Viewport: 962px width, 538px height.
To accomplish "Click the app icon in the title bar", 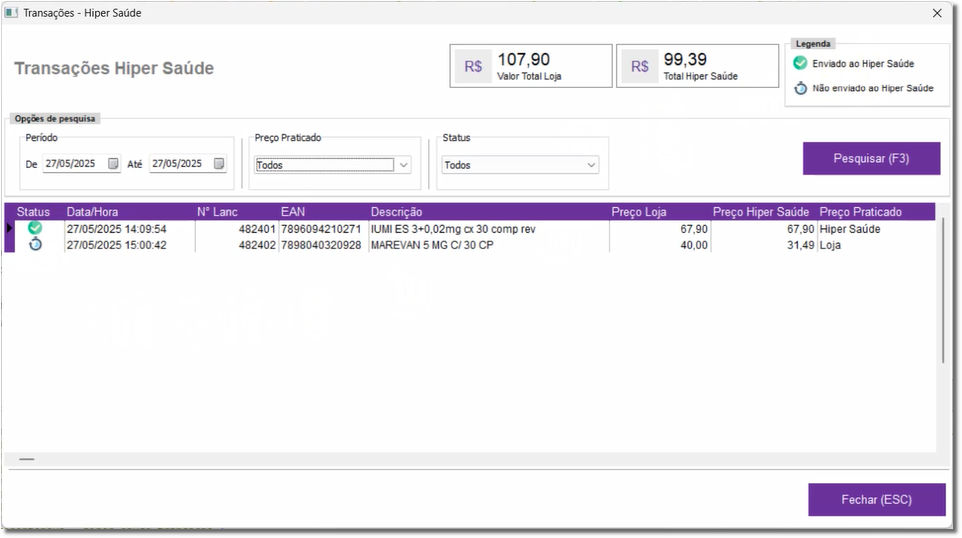I will coord(11,12).
